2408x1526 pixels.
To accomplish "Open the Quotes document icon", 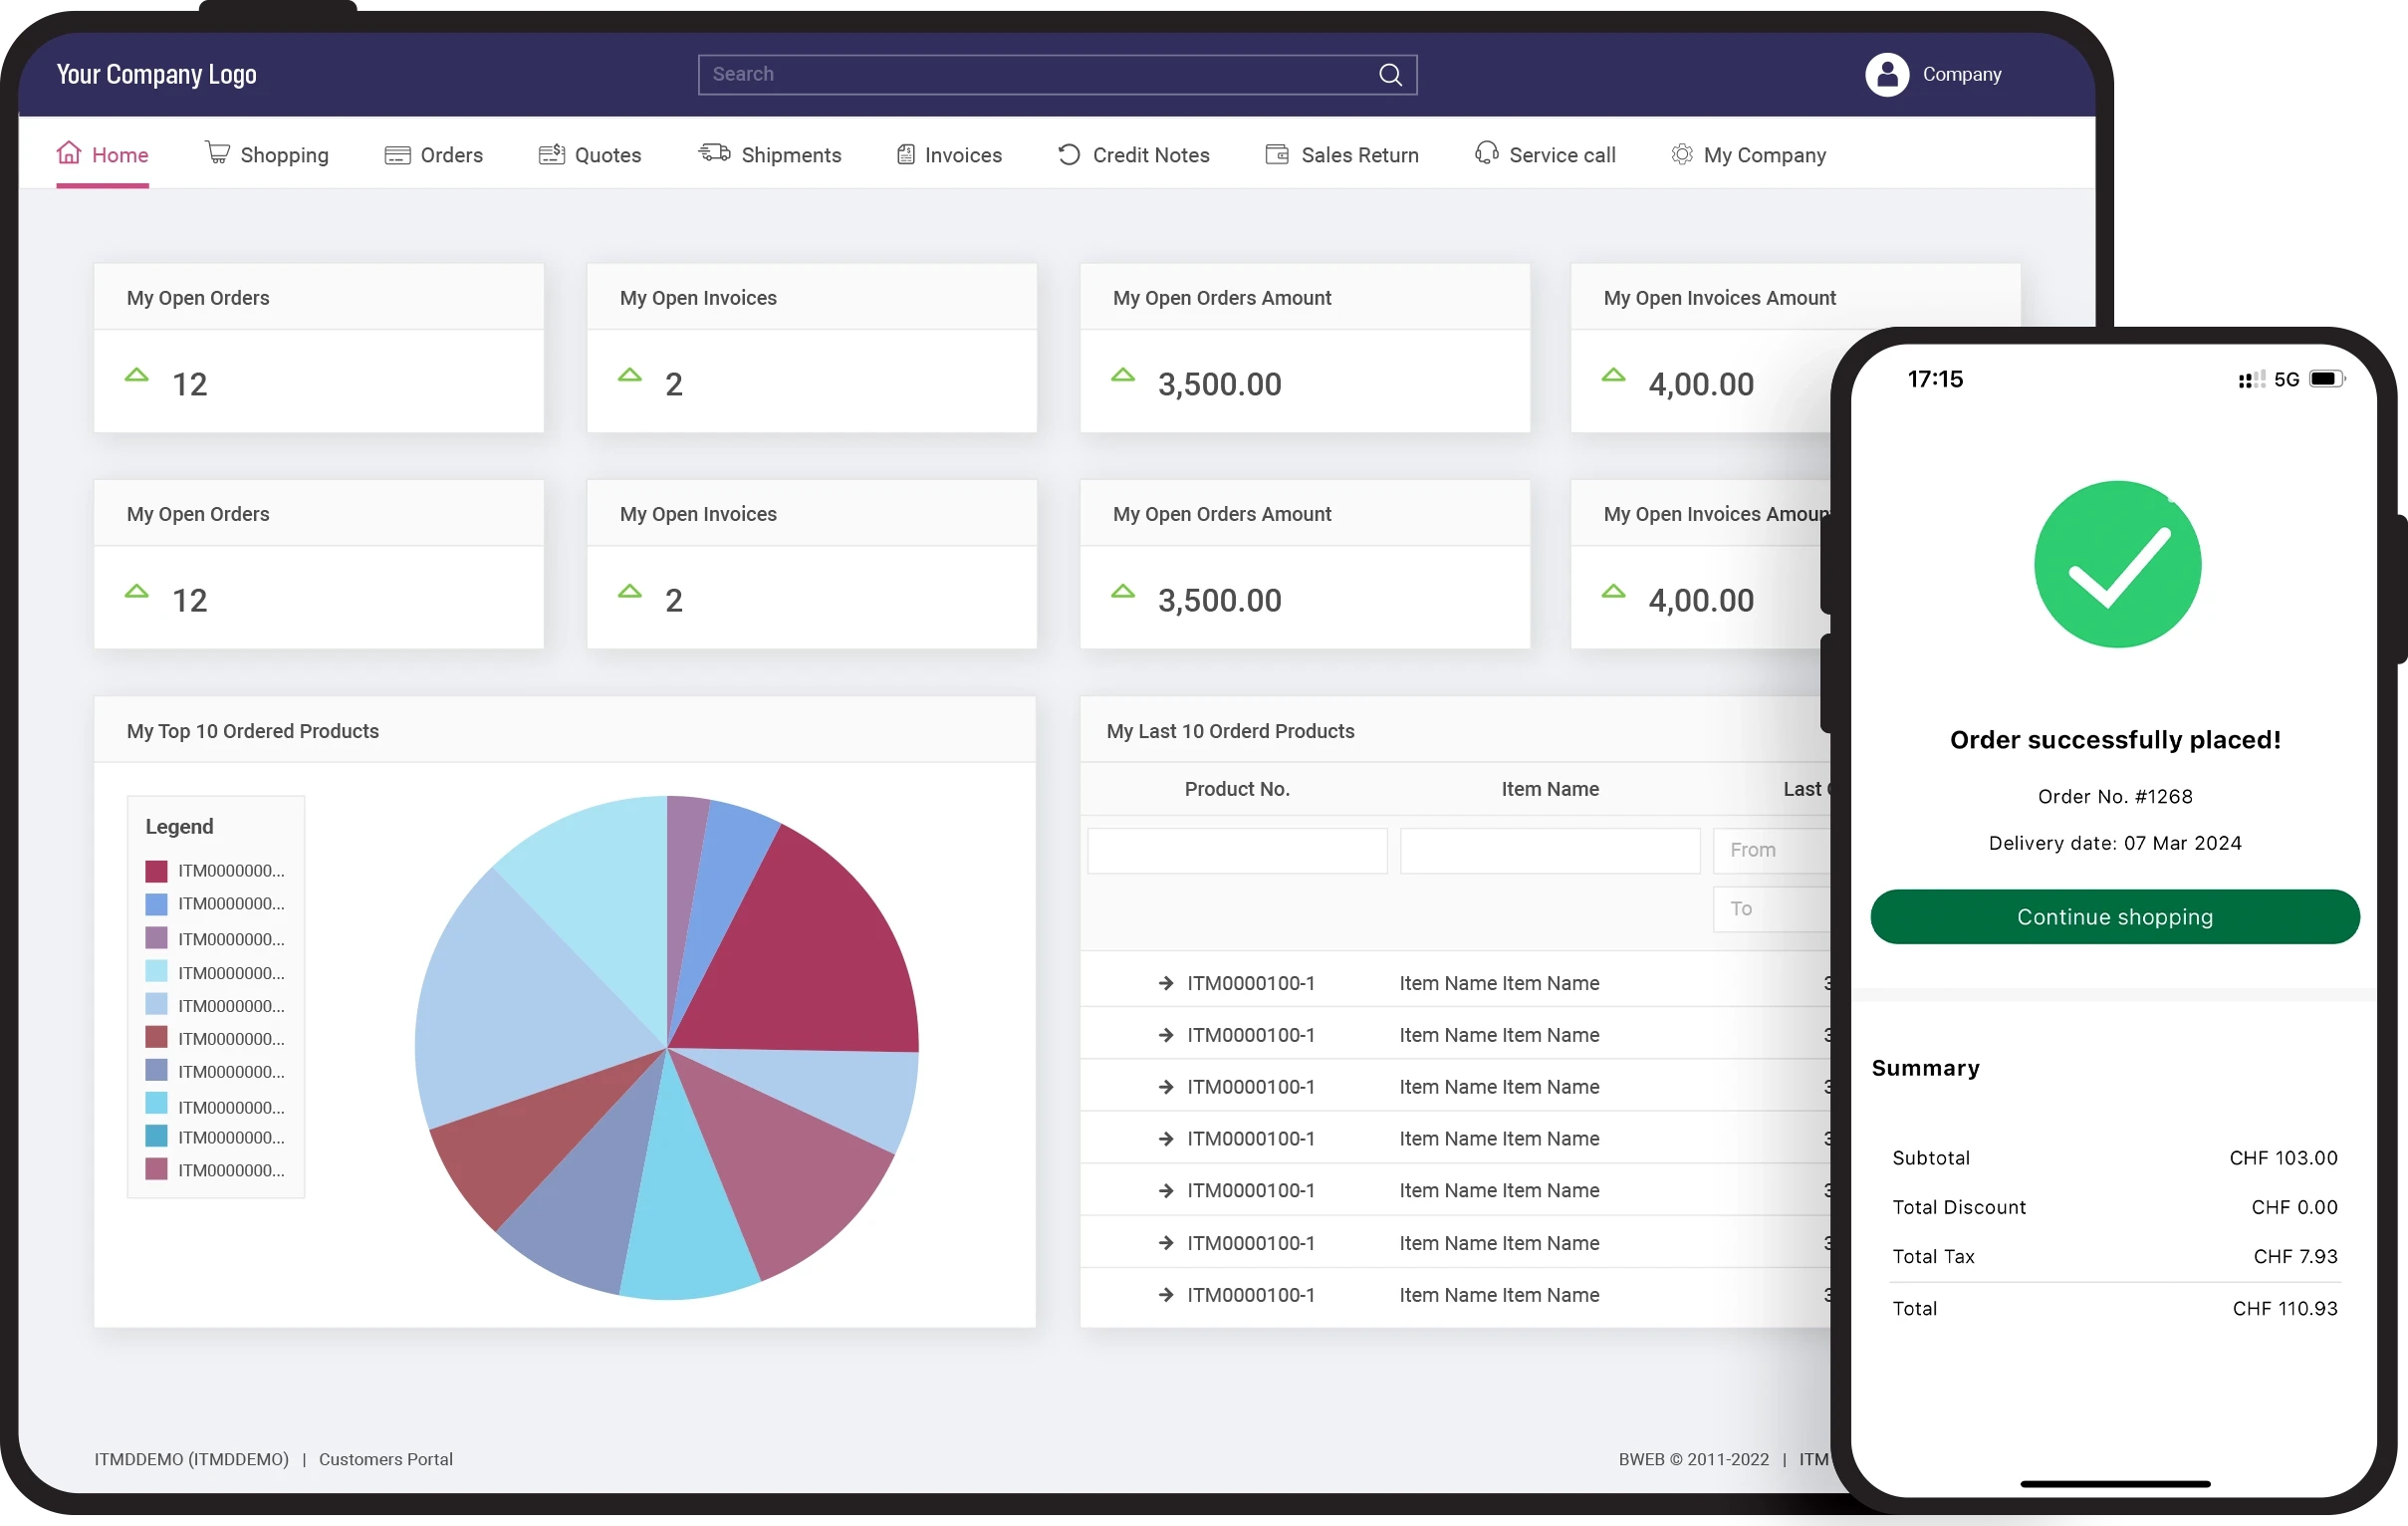I will [x=551, y=154].
